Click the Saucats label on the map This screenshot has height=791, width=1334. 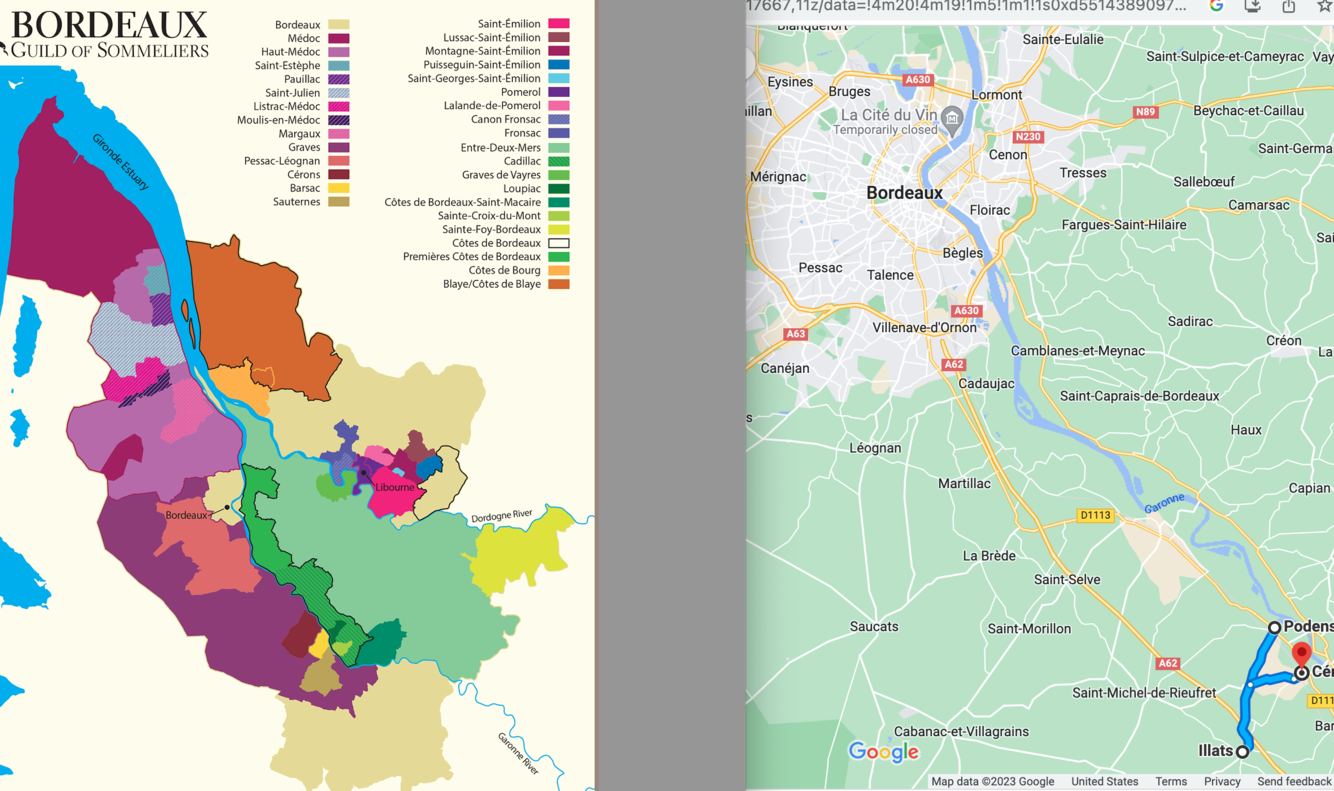[x=874, y=627]
